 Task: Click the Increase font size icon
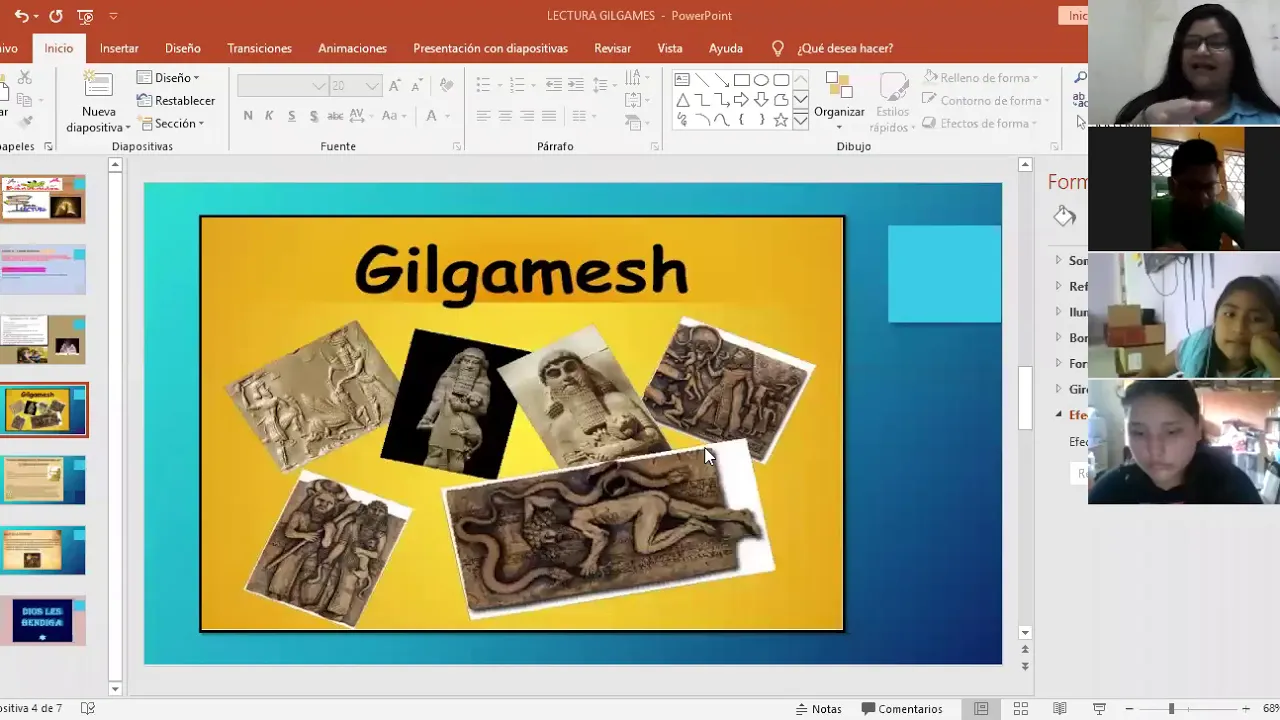[395, 86]
